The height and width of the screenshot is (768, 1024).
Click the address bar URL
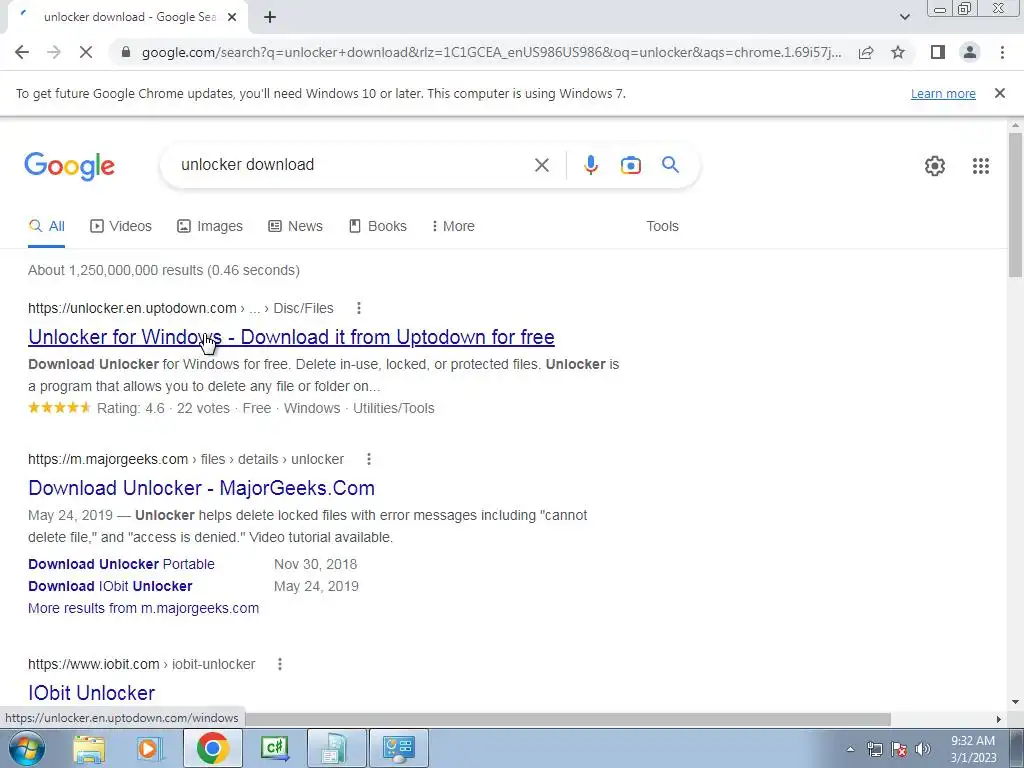(491, 52)
